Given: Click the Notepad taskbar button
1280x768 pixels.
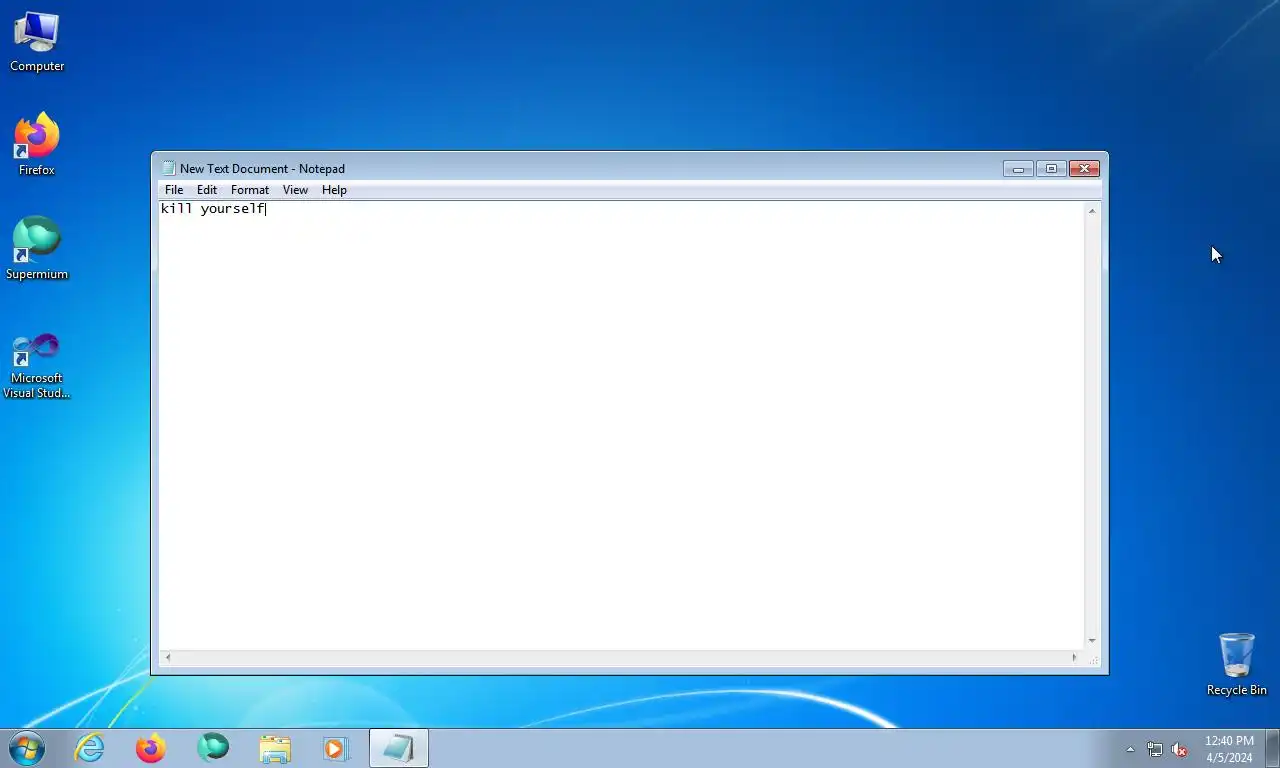Looking at the screenshot, I should 399,748.
